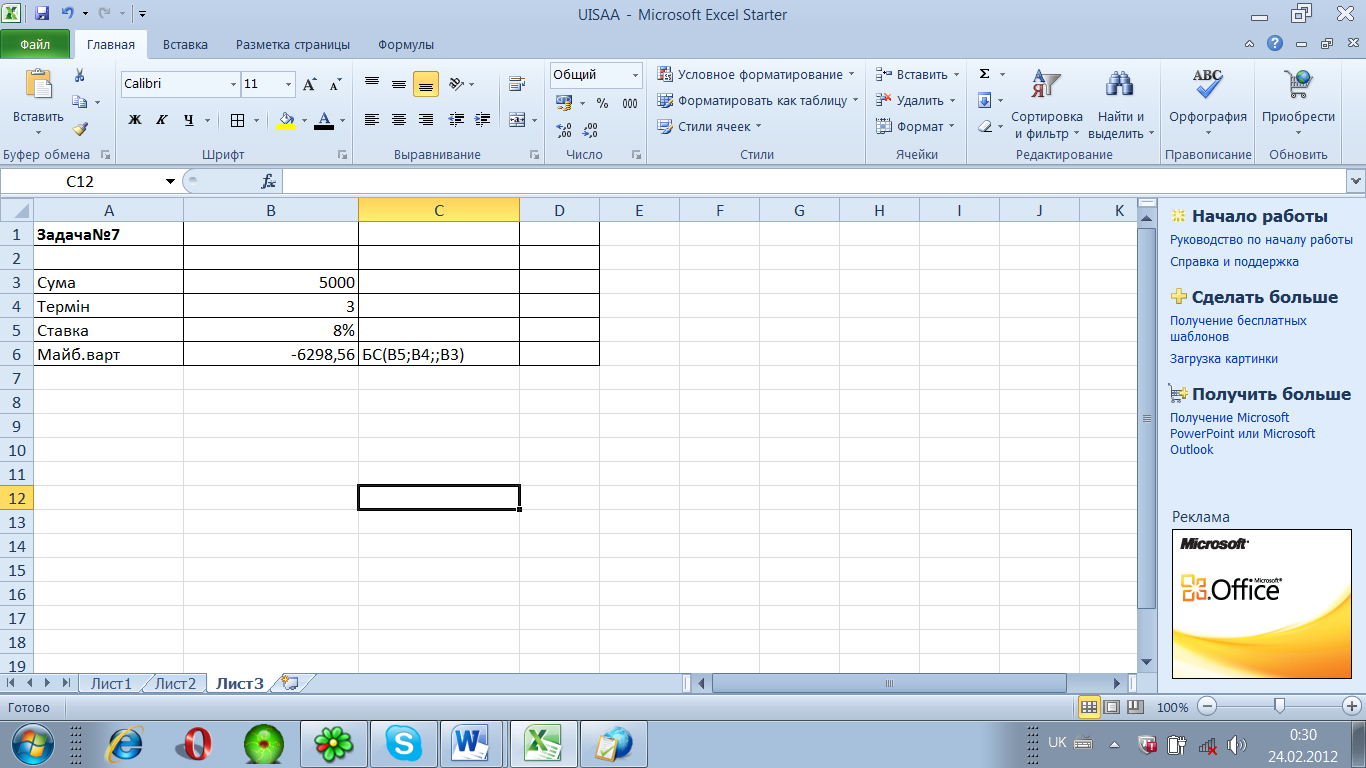Click the AutoSum sigma icon
Image resolution: width=1366 pixels, height=768 pixels.
pyautogui.click(x=984, y=74)
